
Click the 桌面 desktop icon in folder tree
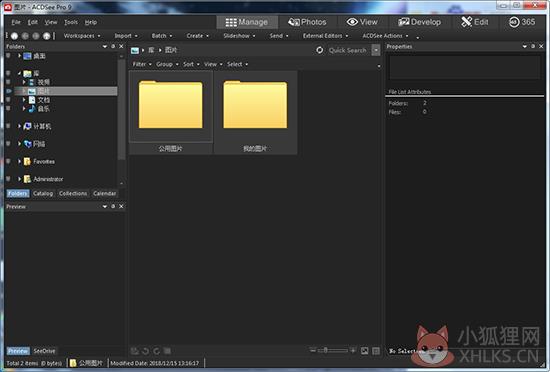pyautogui.click(x=27, y=56)
